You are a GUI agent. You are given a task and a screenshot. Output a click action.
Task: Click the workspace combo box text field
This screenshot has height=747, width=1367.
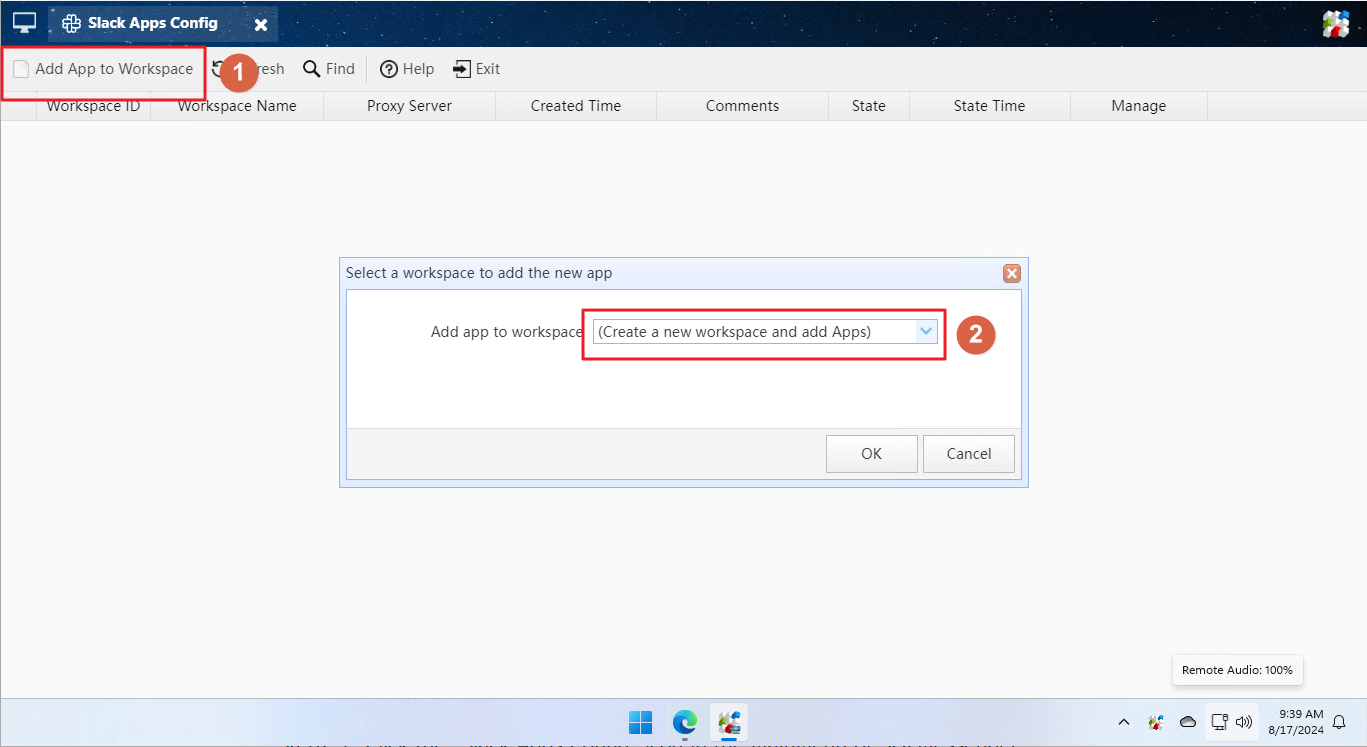click(755, 332)
